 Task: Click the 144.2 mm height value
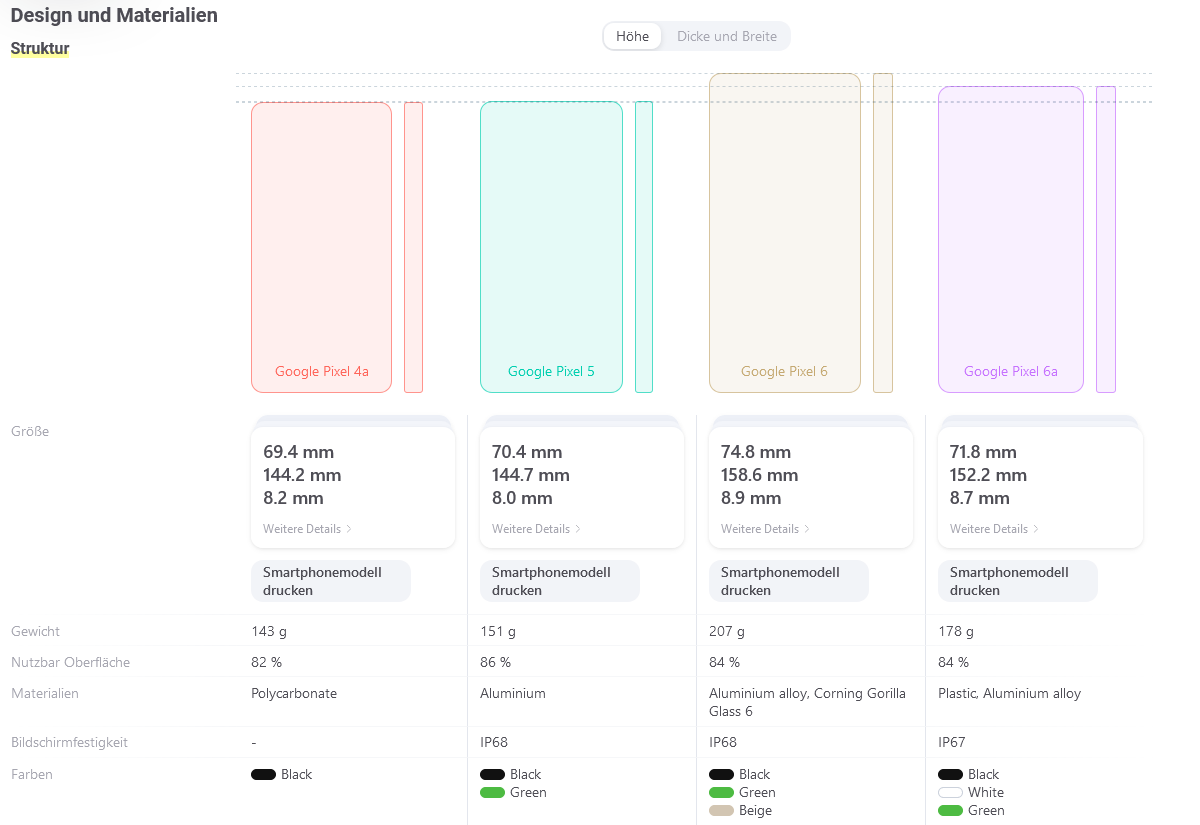tap(302, 475)
